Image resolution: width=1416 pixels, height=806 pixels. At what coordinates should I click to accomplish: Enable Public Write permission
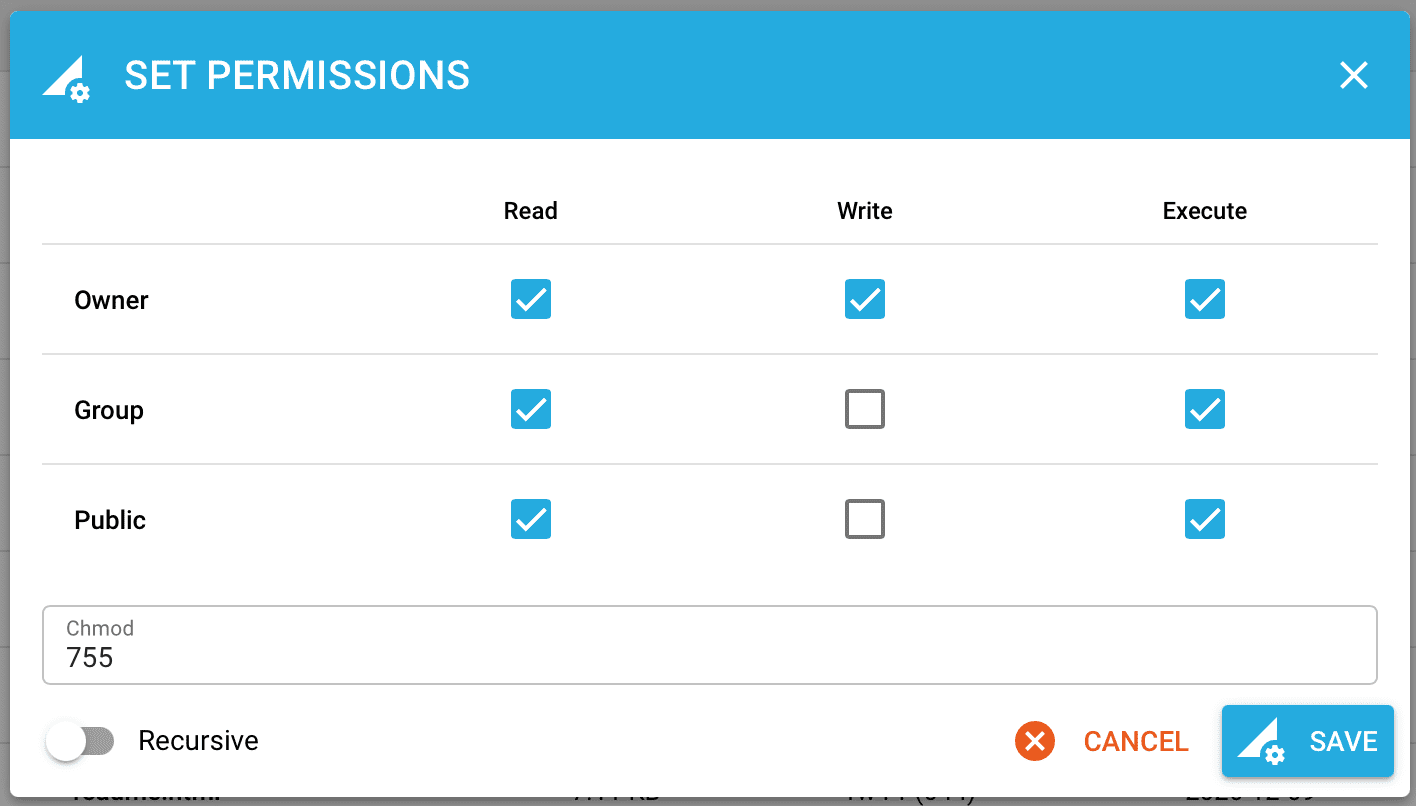(865, 519)
